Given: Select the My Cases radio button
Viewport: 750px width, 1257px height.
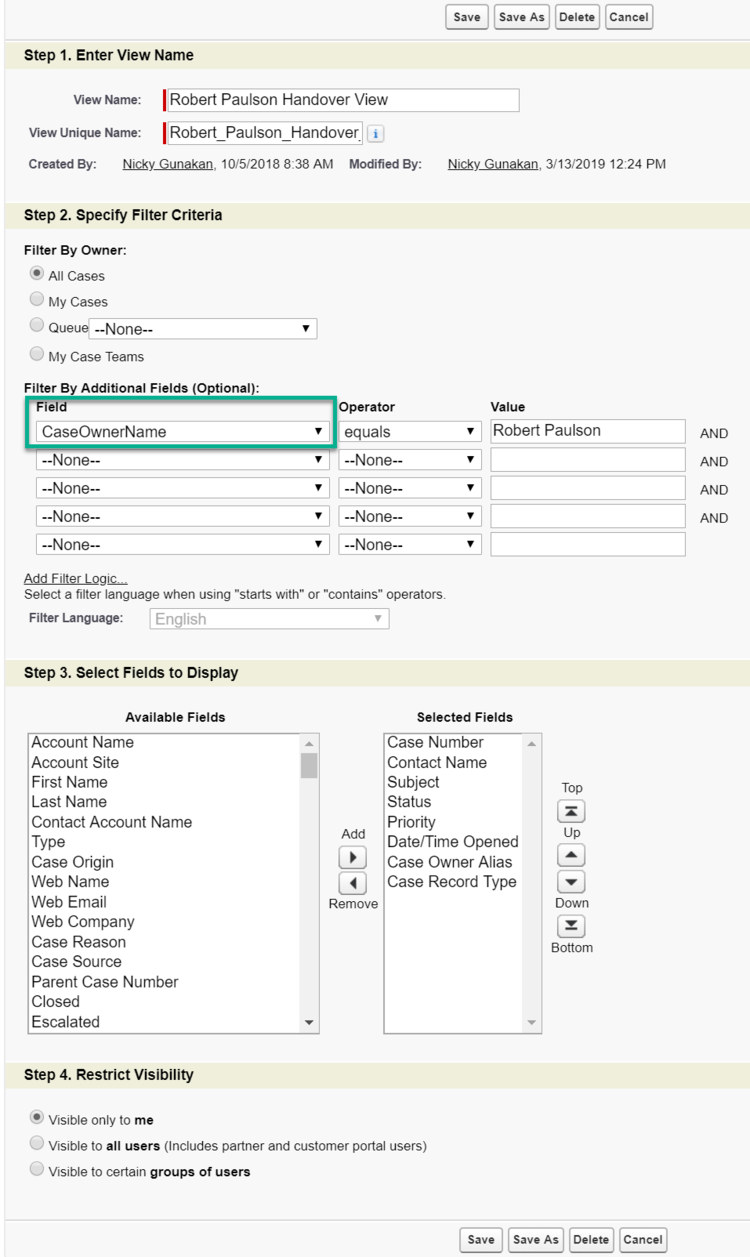Looking at the screenshot, I should 37,300.
